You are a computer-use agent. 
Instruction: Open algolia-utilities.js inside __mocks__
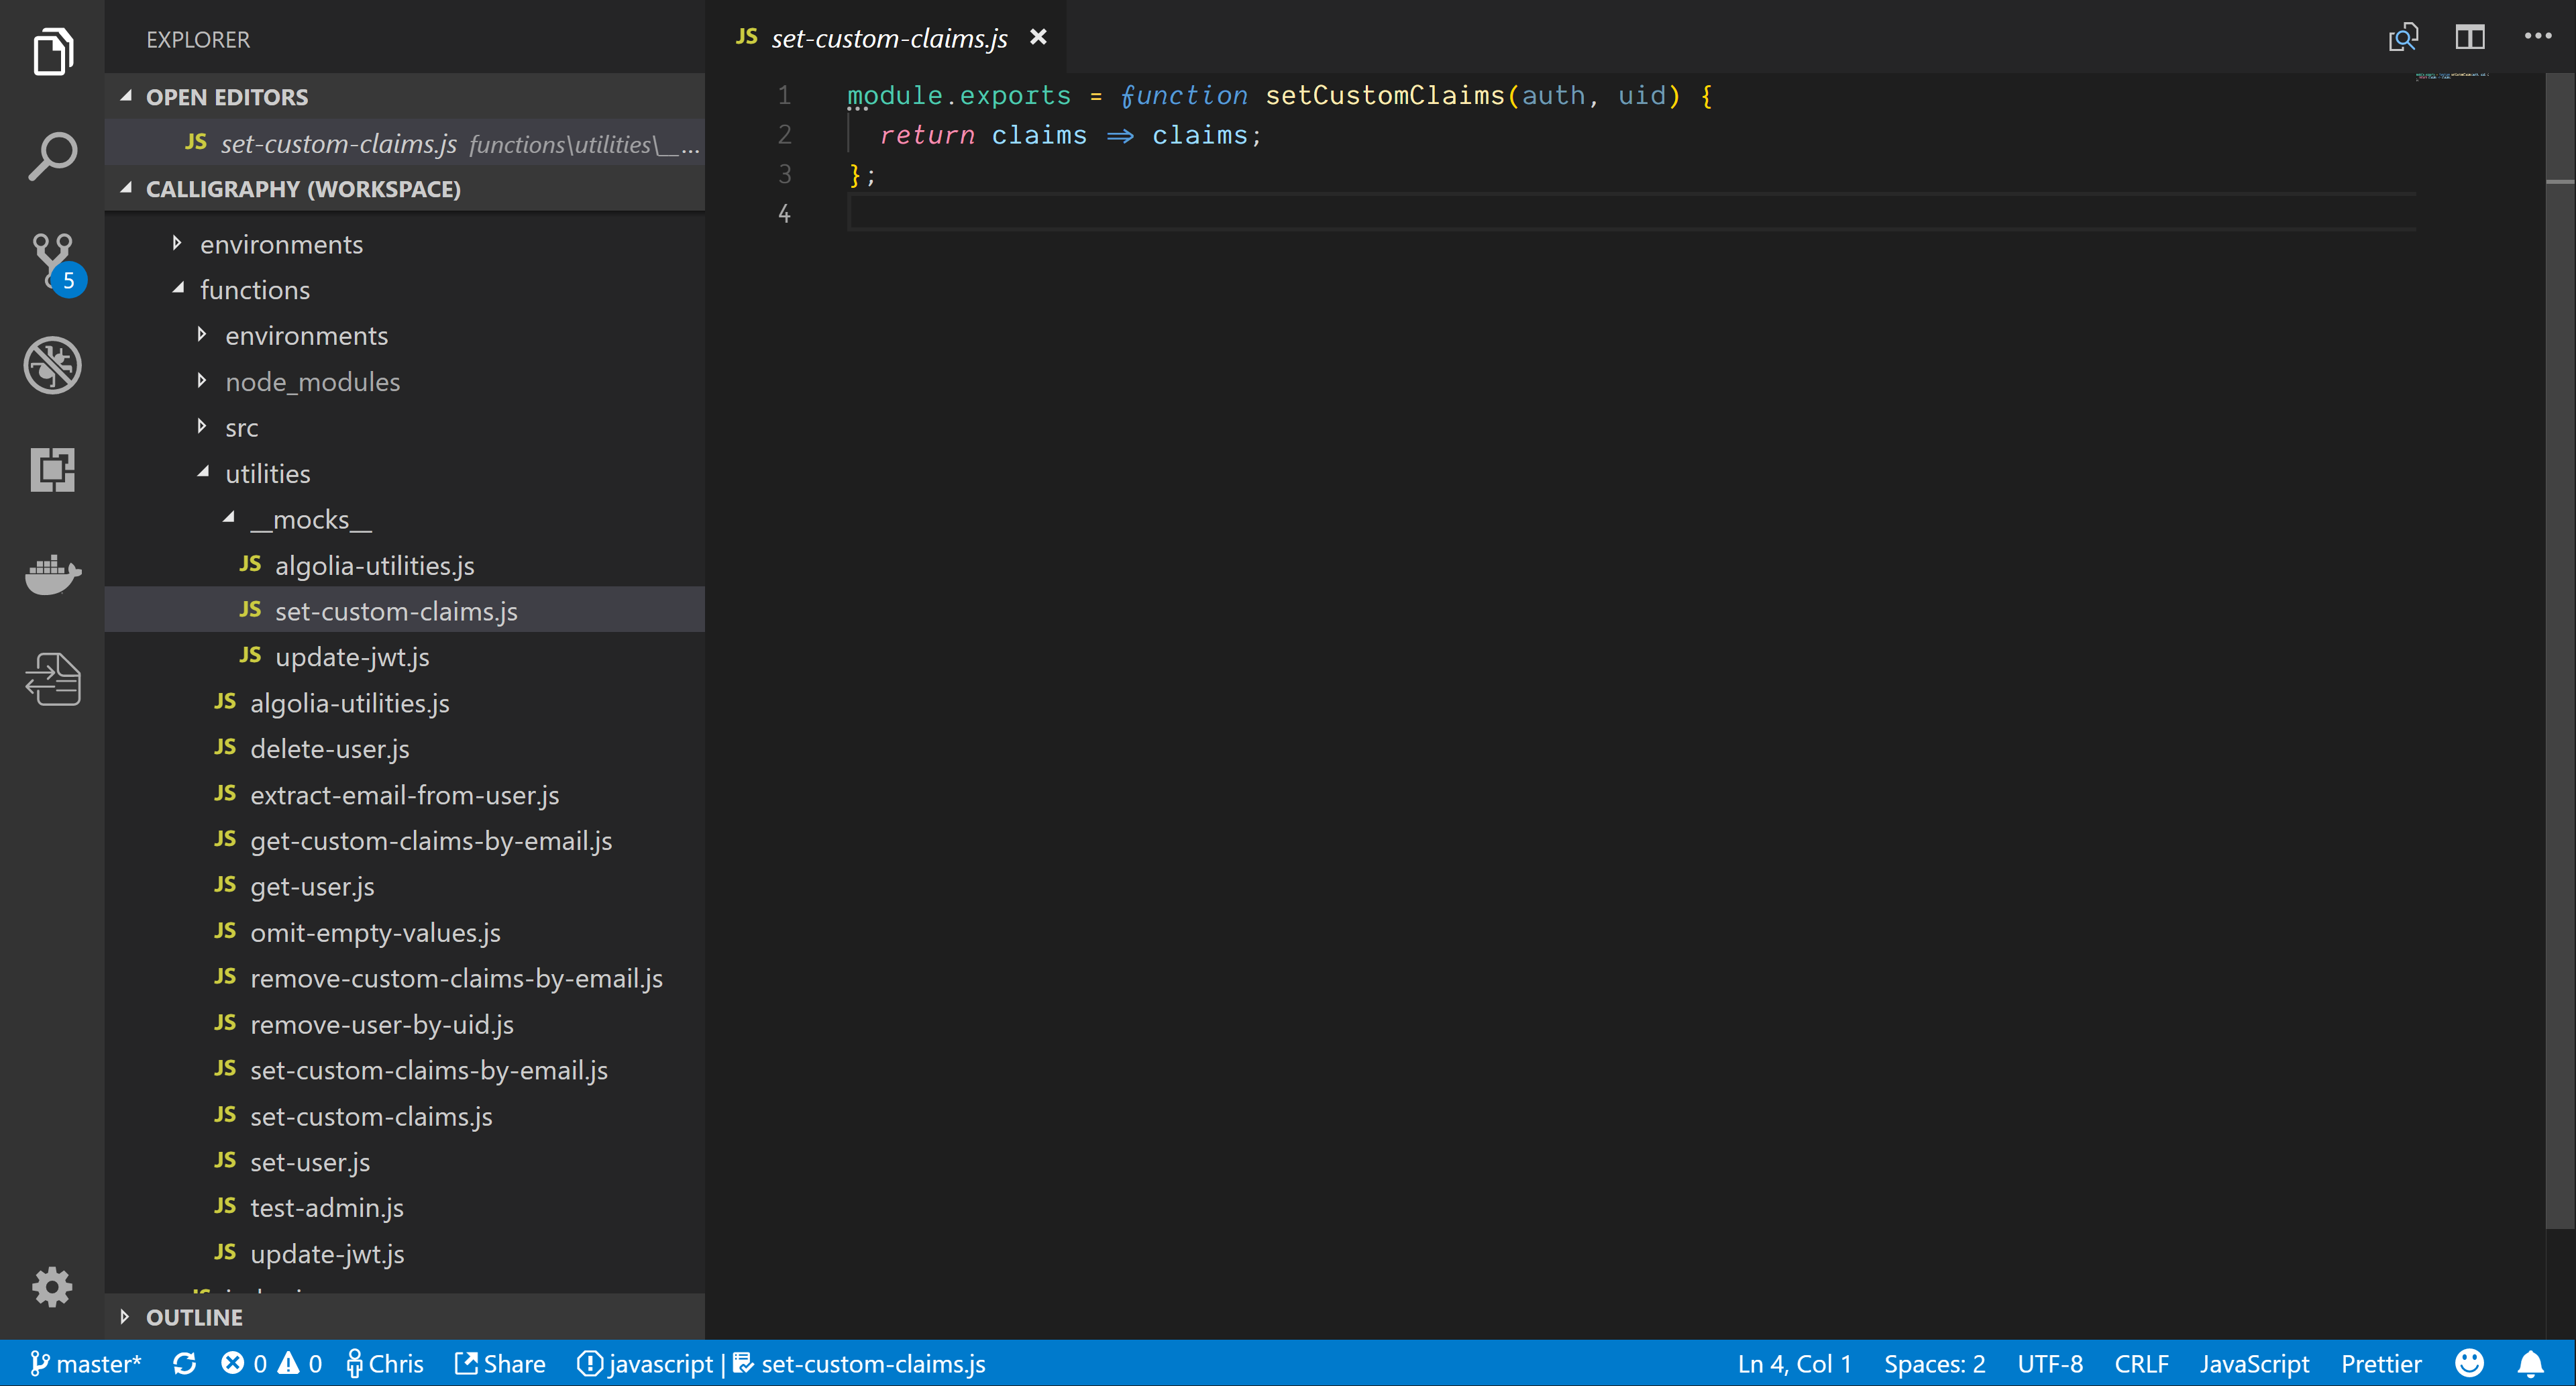point(404,566)
